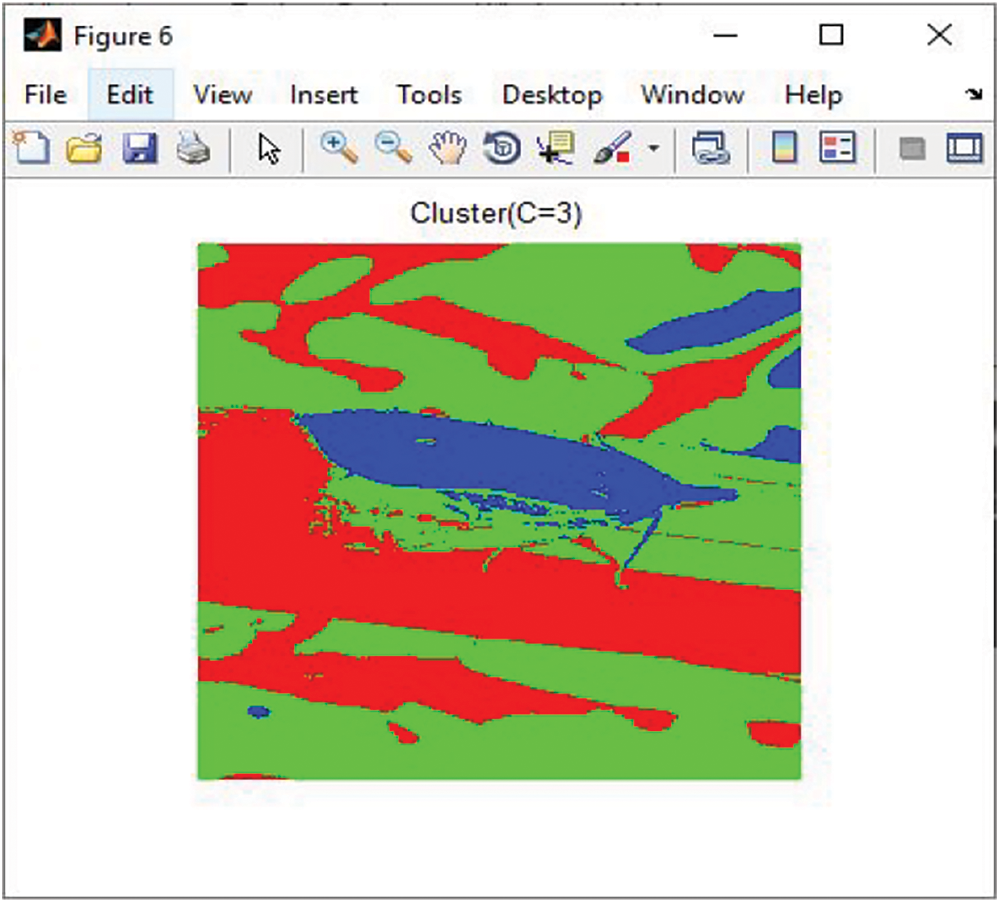Enable the Data Cursor tool

[x=555, y=147]
